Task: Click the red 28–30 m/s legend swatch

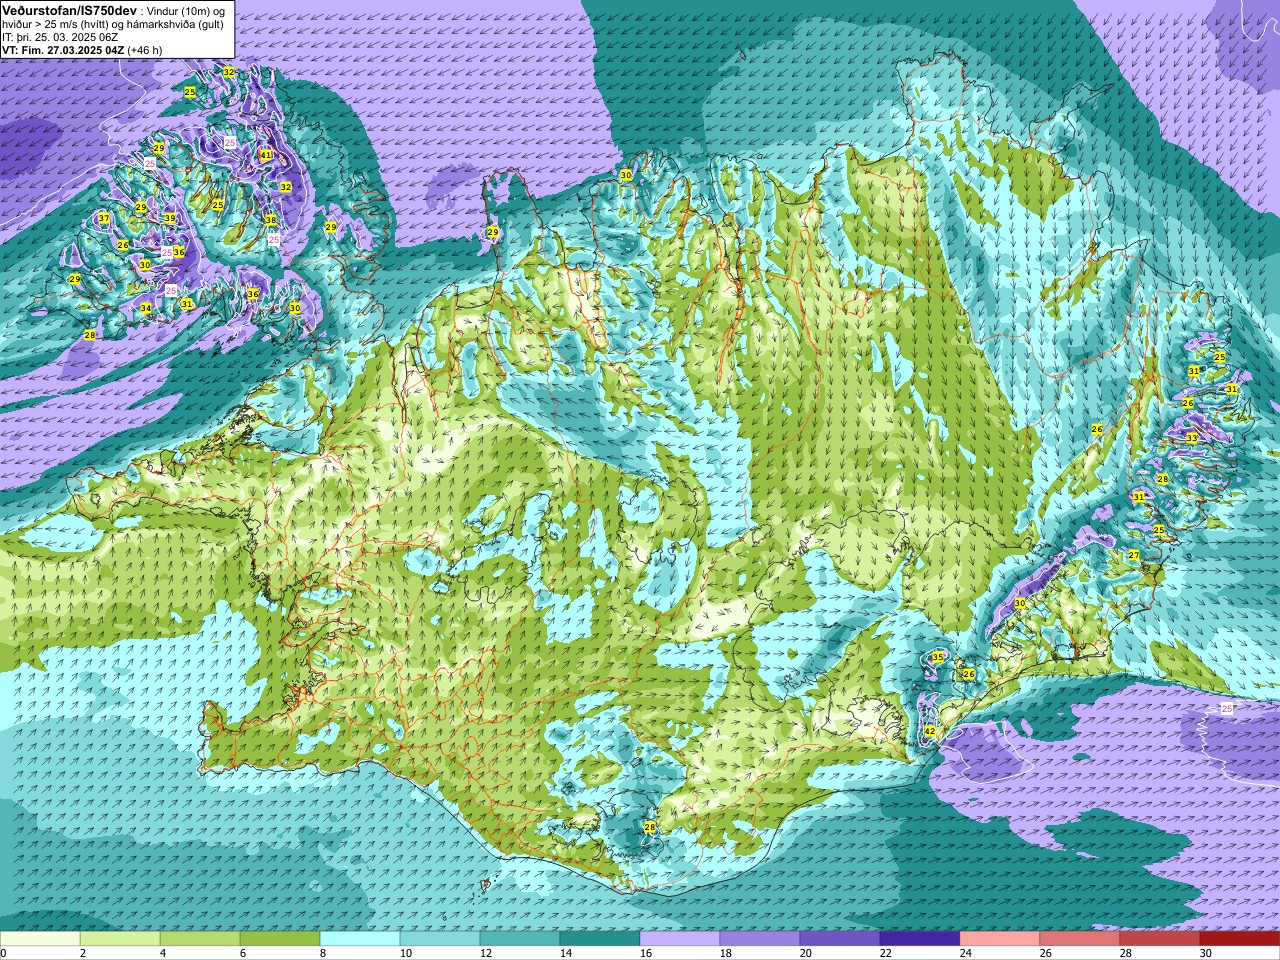Action: click(x=1160, y=939)
